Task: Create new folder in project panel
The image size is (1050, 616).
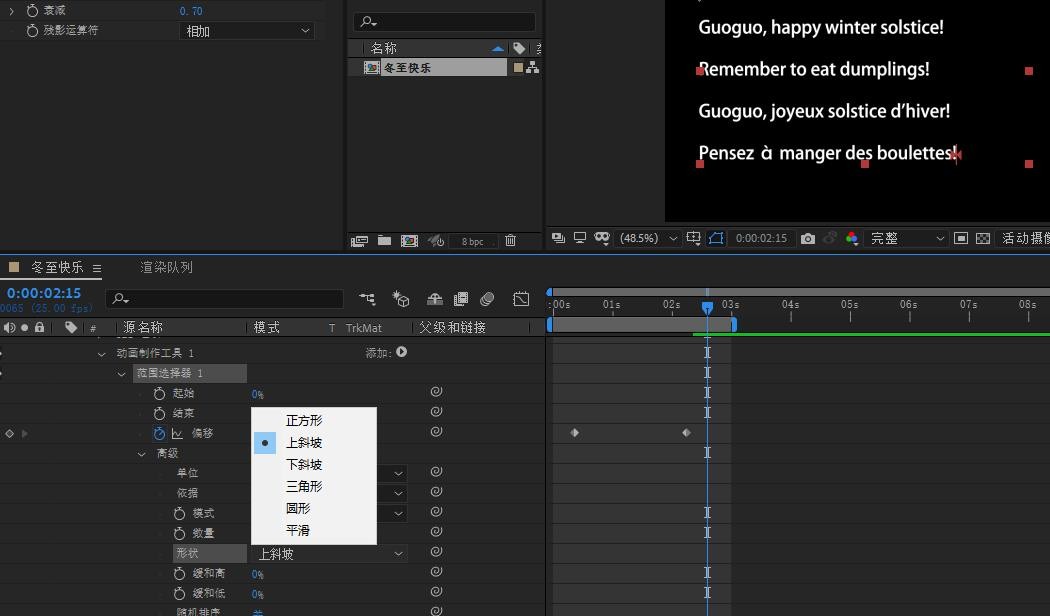Action: [x=384, y=240]
